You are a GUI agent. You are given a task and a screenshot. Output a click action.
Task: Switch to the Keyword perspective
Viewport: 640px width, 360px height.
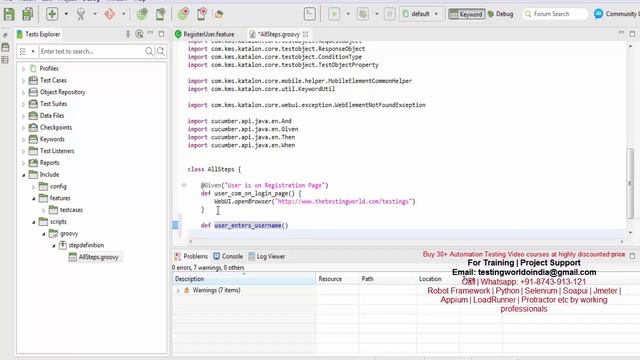[x=467, y=14]
